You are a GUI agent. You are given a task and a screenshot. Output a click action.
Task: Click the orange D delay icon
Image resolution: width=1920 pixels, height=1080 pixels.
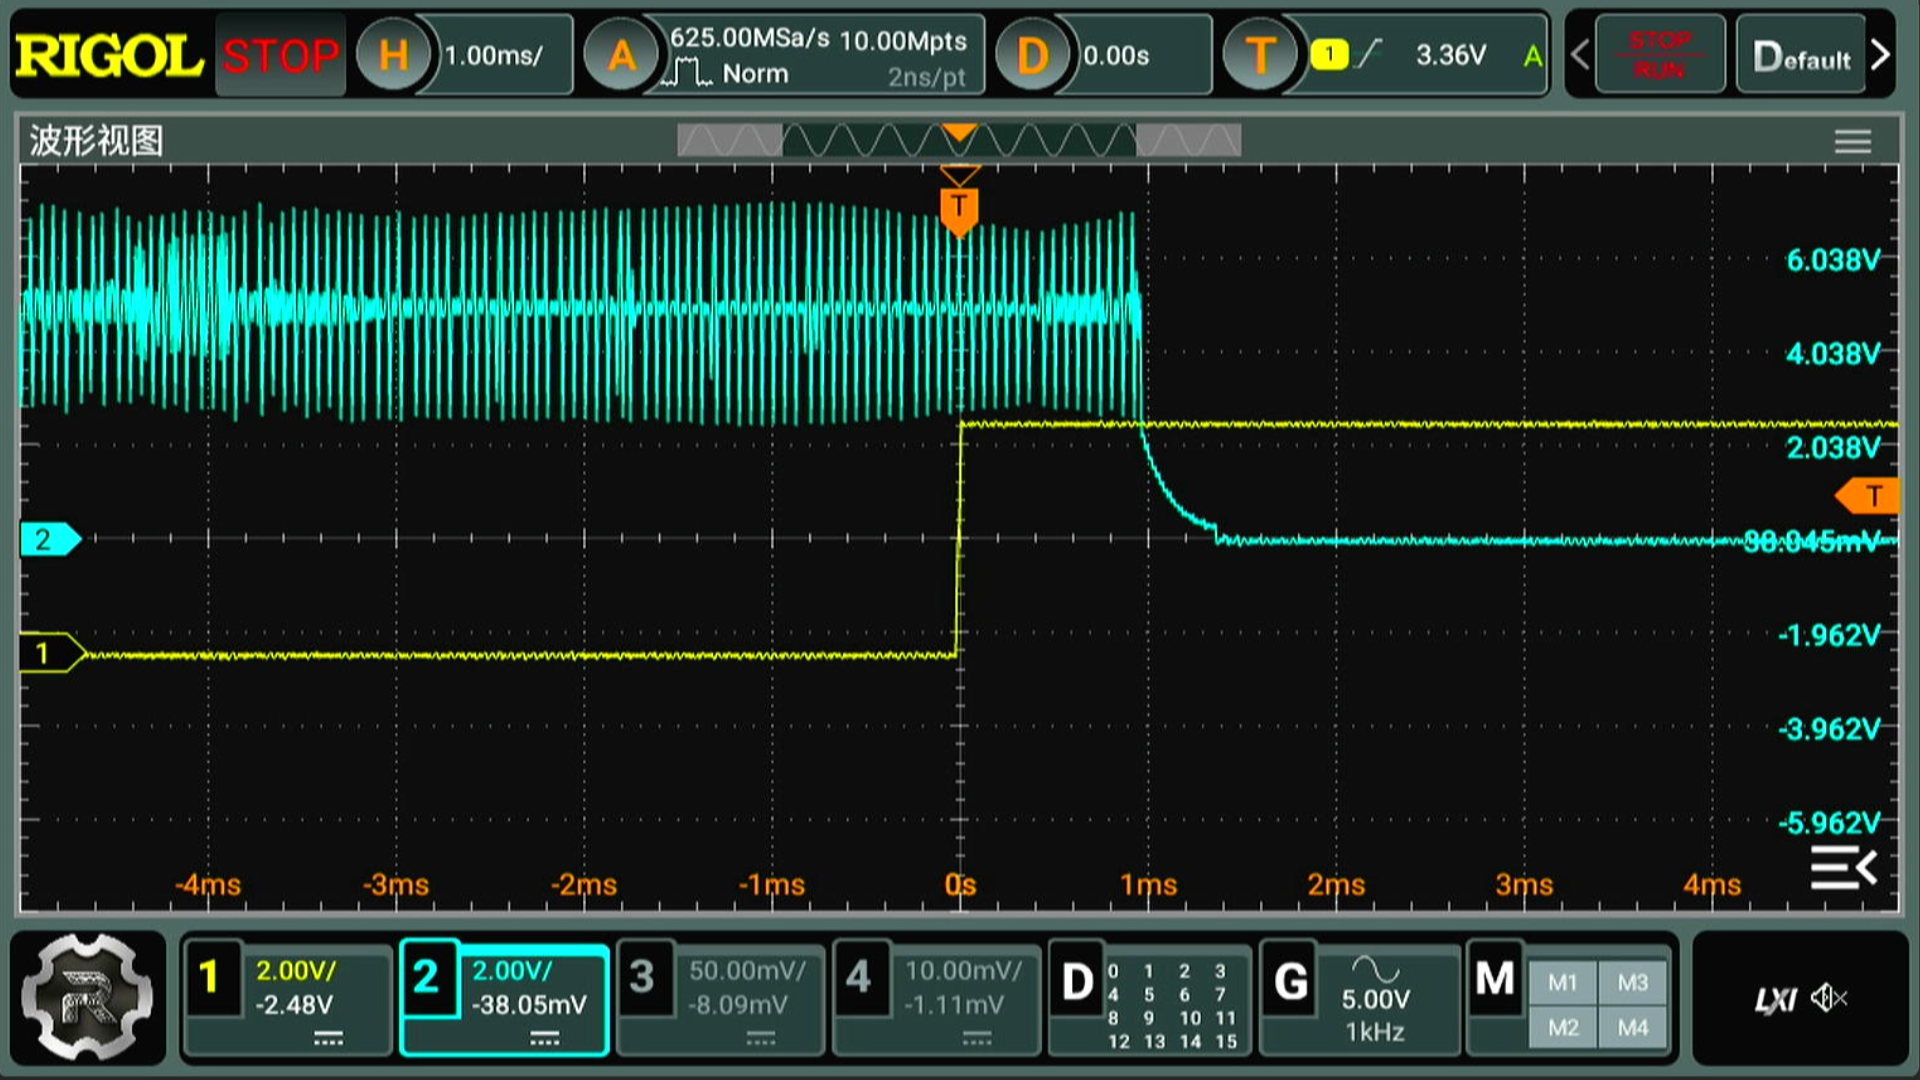pos(1031,56)
